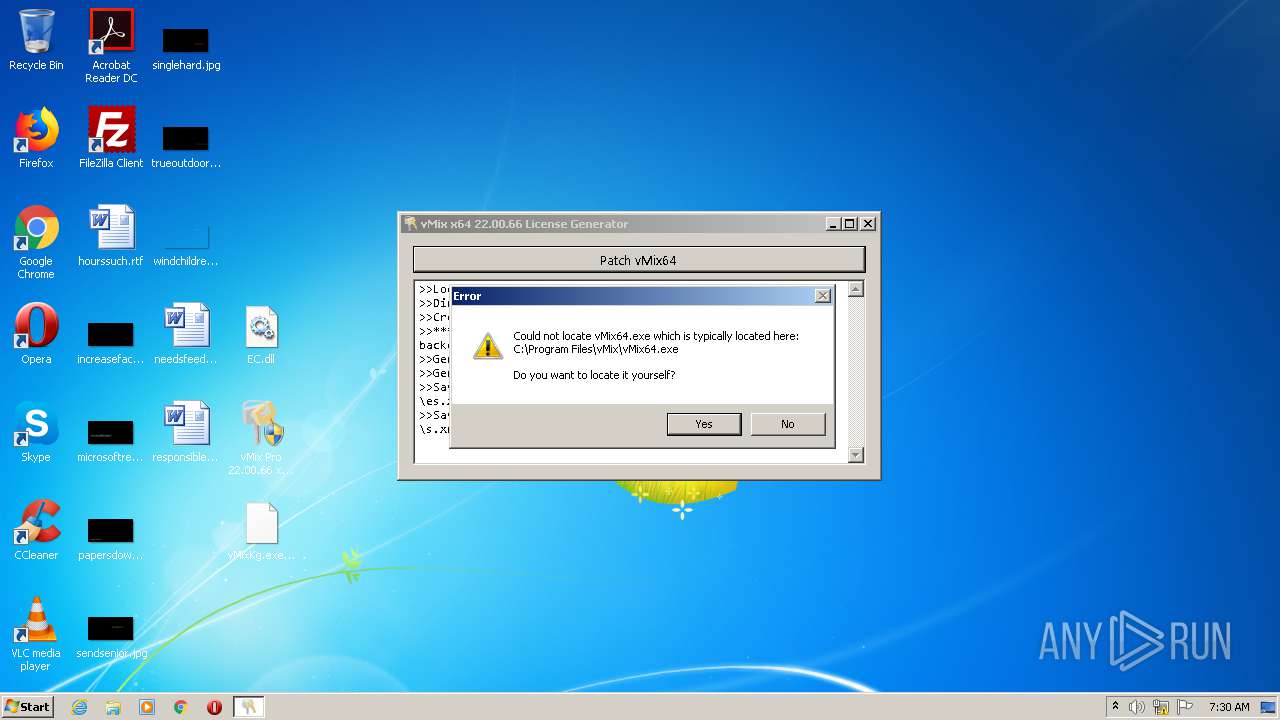Click the network tray icon
Screen dimensions: 1280x720
point(1161,707)
